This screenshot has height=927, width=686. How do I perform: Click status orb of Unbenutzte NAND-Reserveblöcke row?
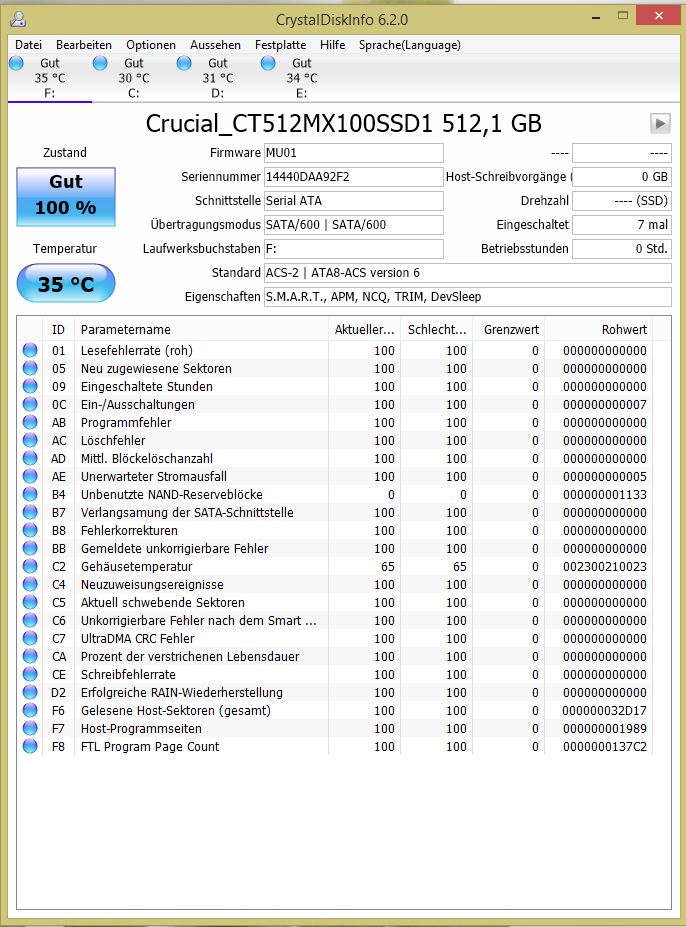click(x=30, y=494)
